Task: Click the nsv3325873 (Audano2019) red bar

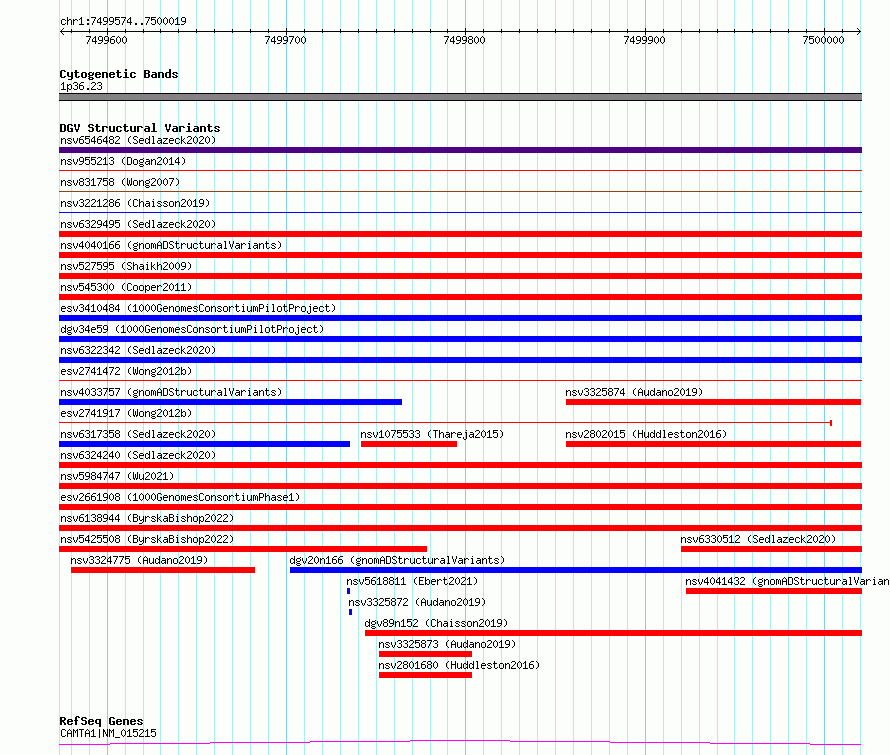Action: 425,654
